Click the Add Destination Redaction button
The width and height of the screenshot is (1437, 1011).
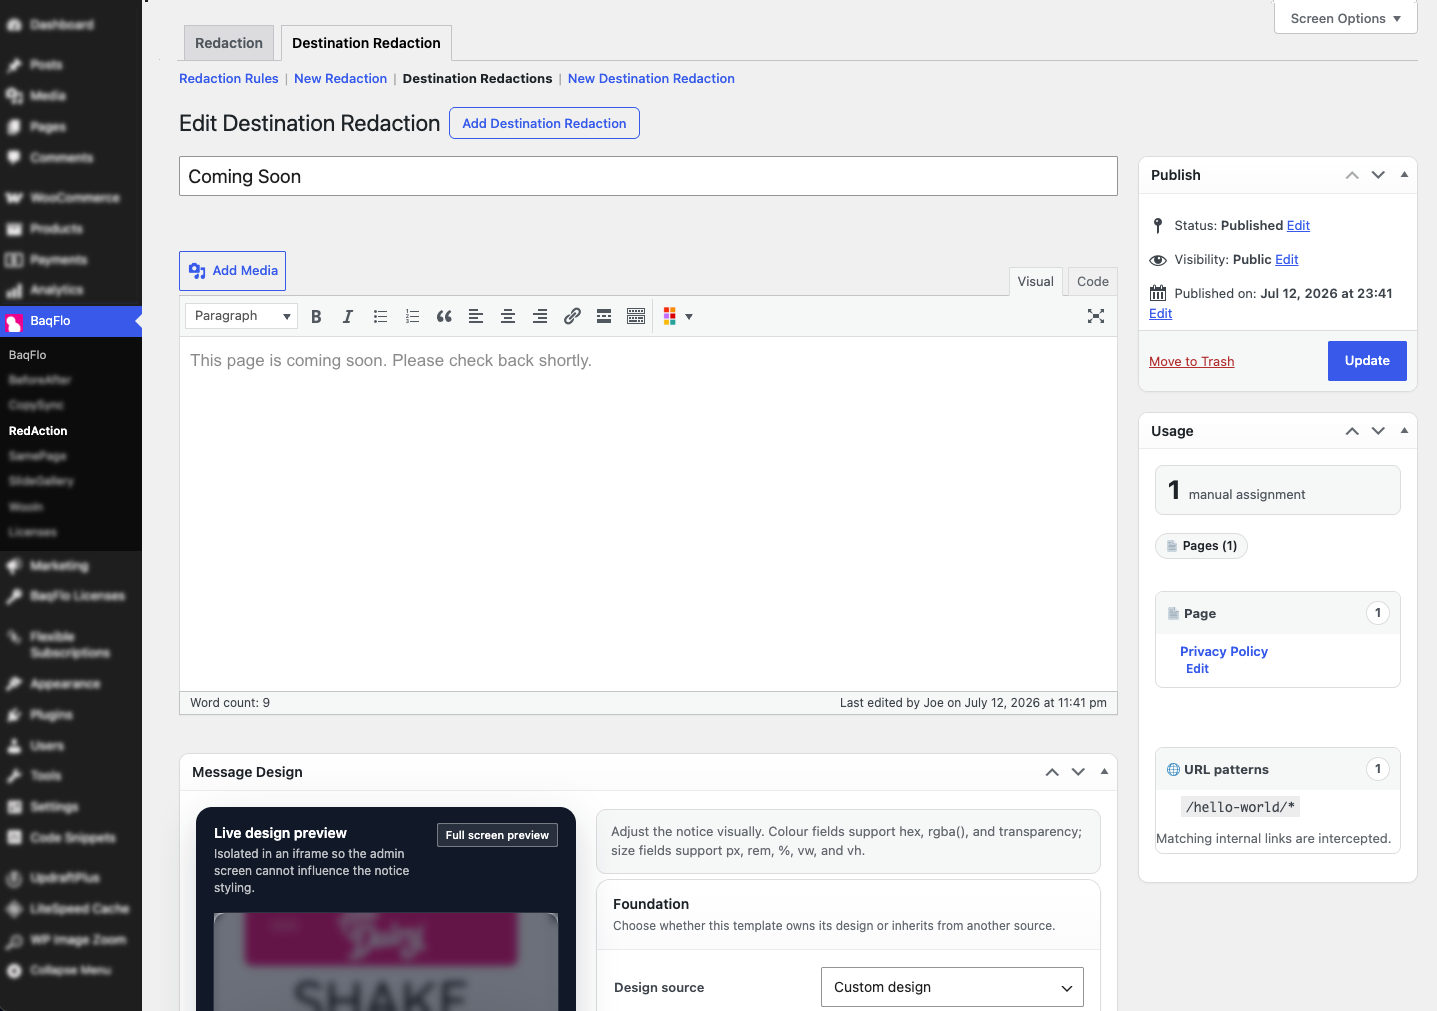544,123
